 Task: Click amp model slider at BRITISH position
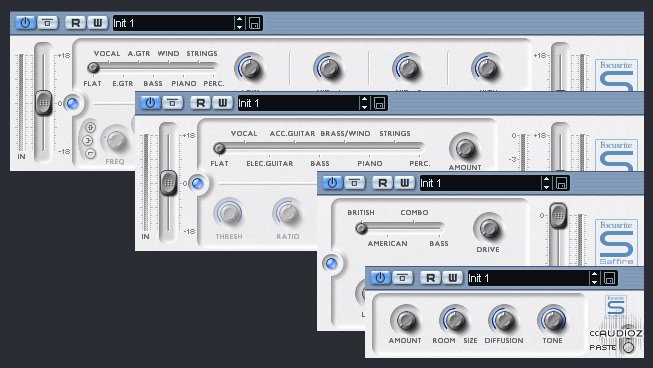[361, 228]
